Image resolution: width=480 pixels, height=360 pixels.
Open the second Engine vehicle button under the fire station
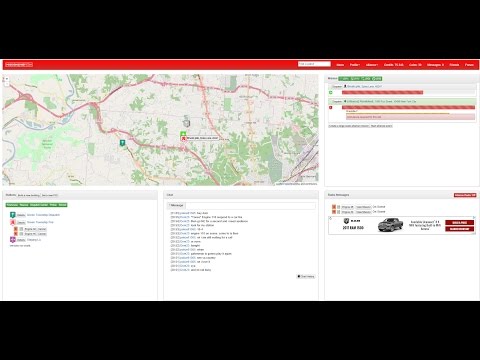click(35, 234)
